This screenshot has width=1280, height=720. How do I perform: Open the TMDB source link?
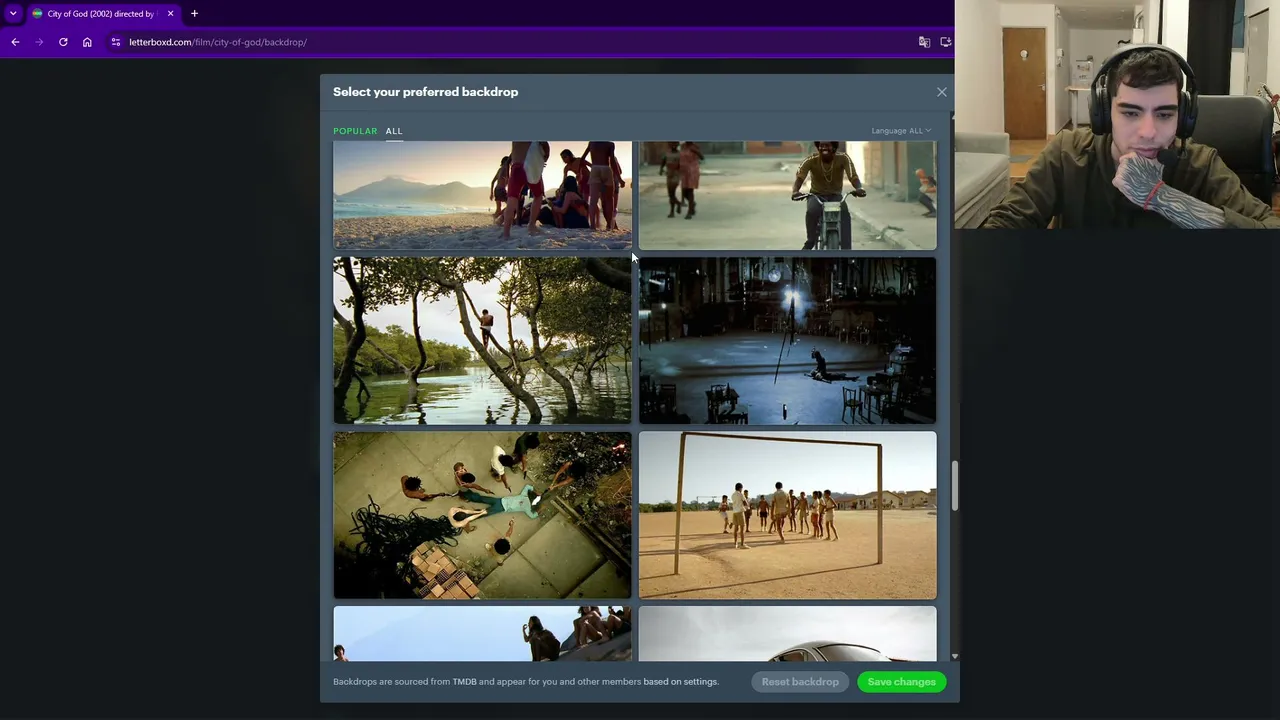coord(464,682)
